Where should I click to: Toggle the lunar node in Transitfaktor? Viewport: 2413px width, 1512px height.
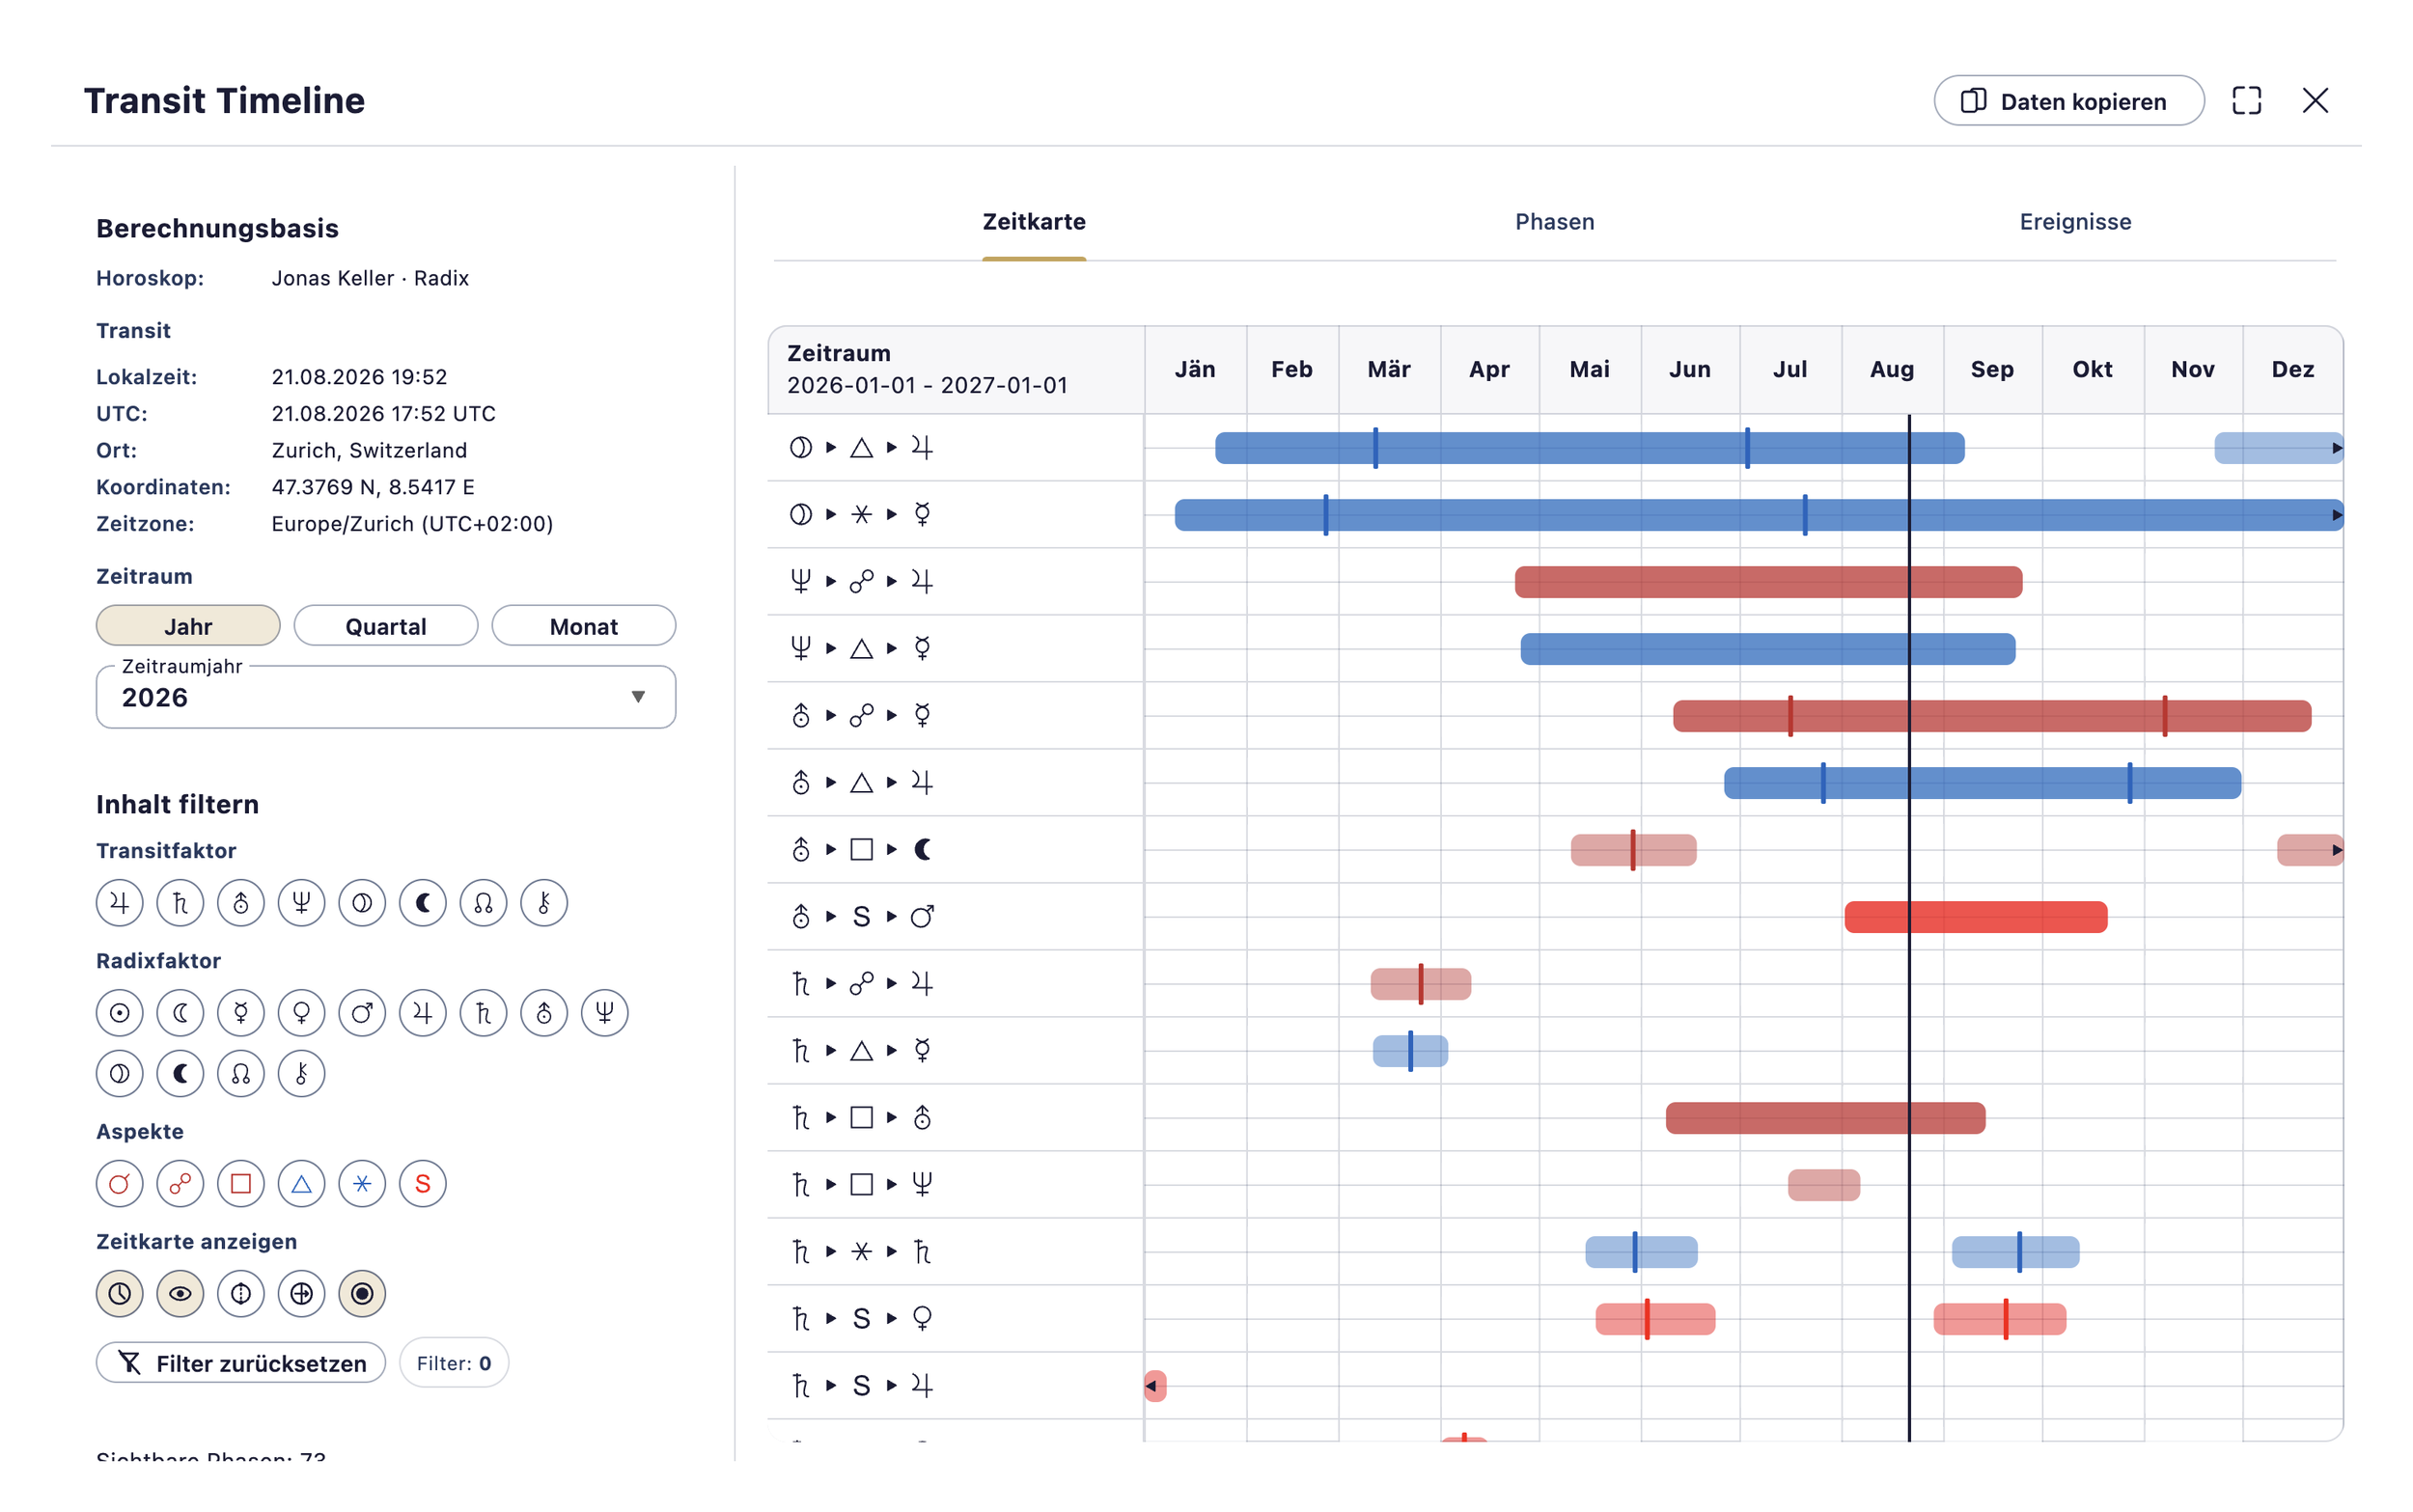483,903
